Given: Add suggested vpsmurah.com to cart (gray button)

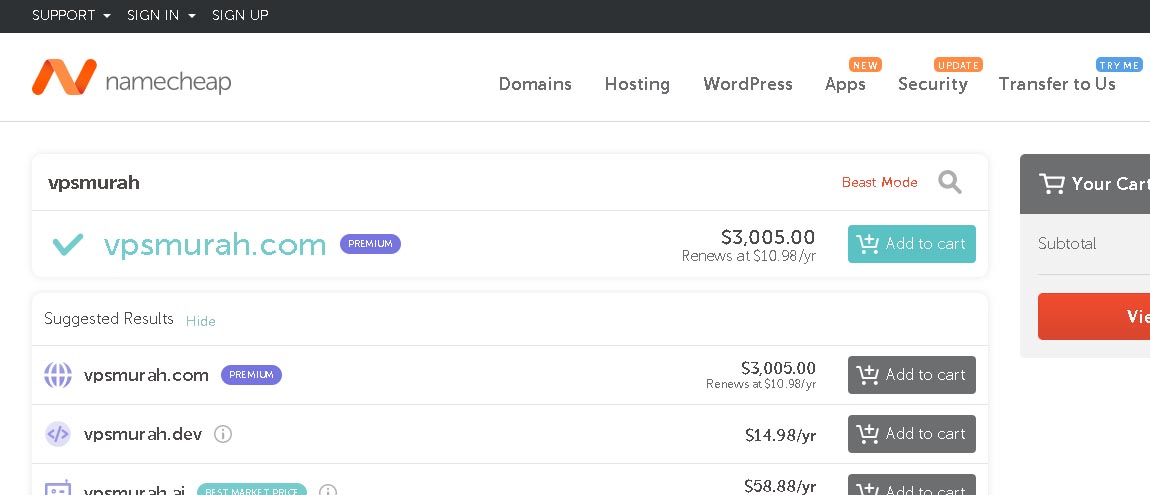Looking at the screenshot, I should click(912, 375).
